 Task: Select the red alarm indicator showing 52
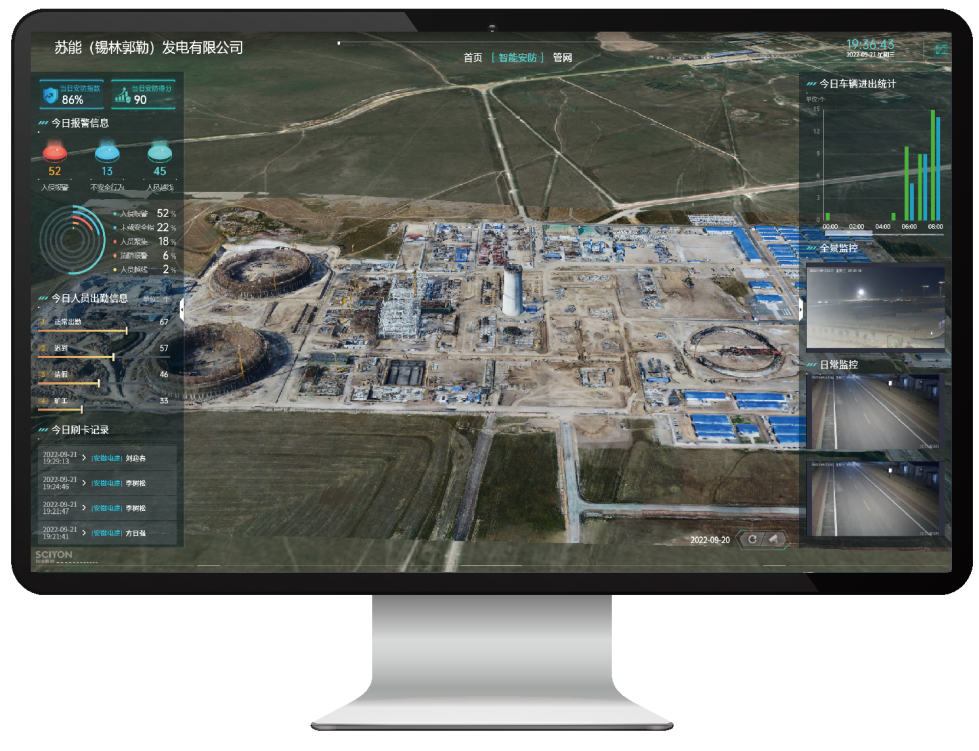[54, 153]
